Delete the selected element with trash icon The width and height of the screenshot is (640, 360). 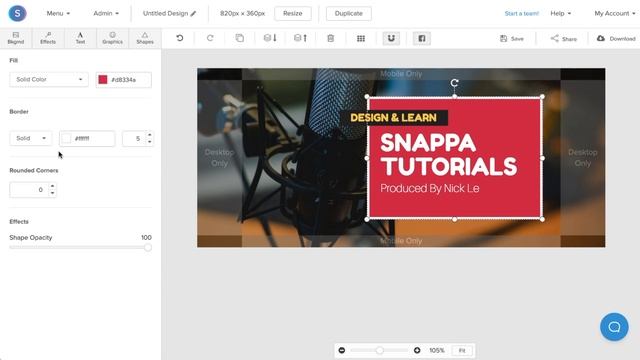coord(331,38)
